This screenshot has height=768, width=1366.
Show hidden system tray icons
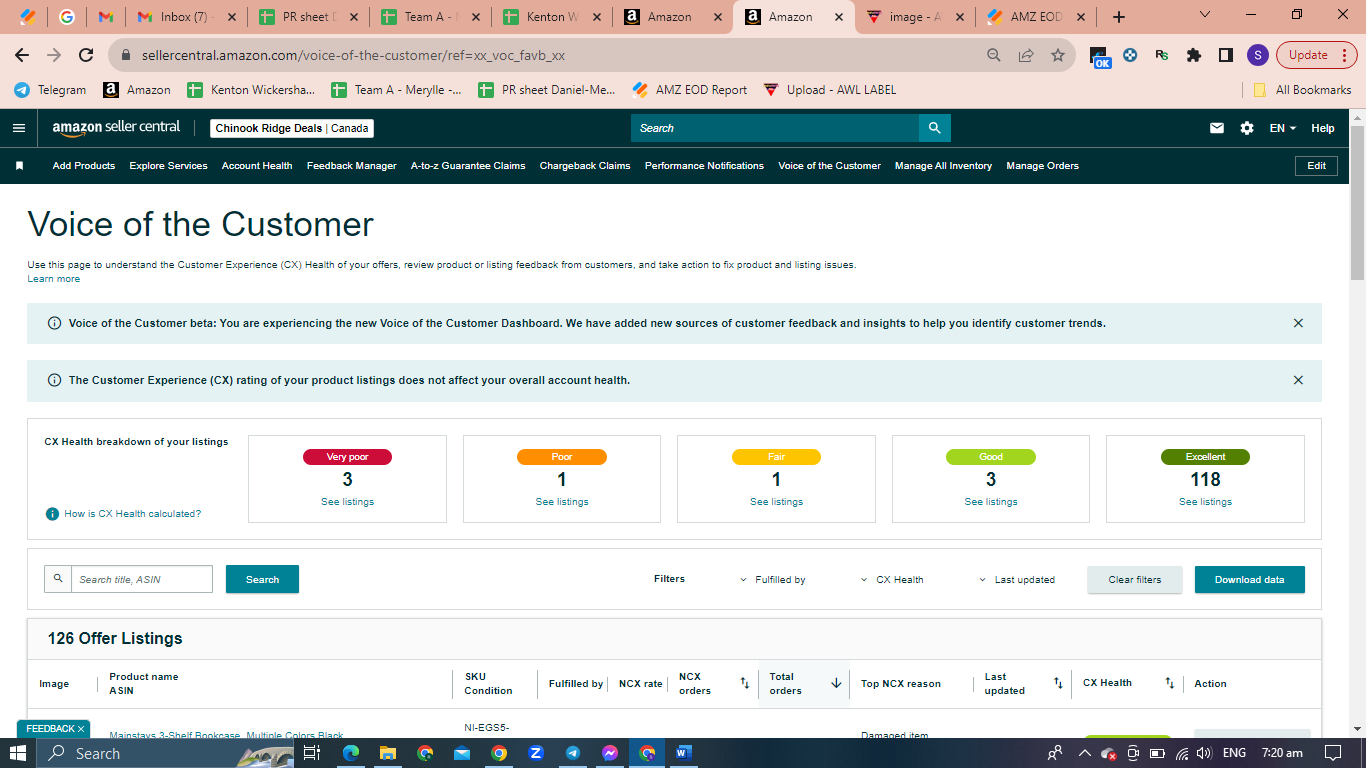pos(1083,753)
